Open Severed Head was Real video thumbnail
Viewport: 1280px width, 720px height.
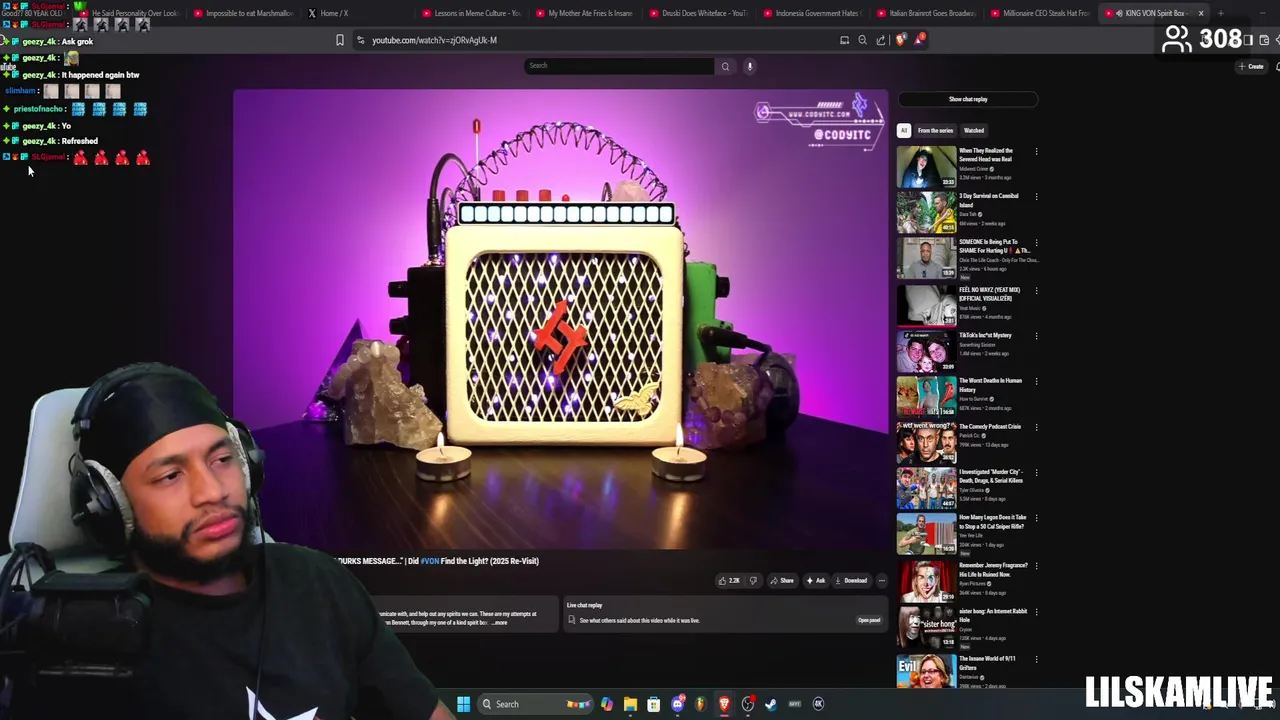pos(926,167)
